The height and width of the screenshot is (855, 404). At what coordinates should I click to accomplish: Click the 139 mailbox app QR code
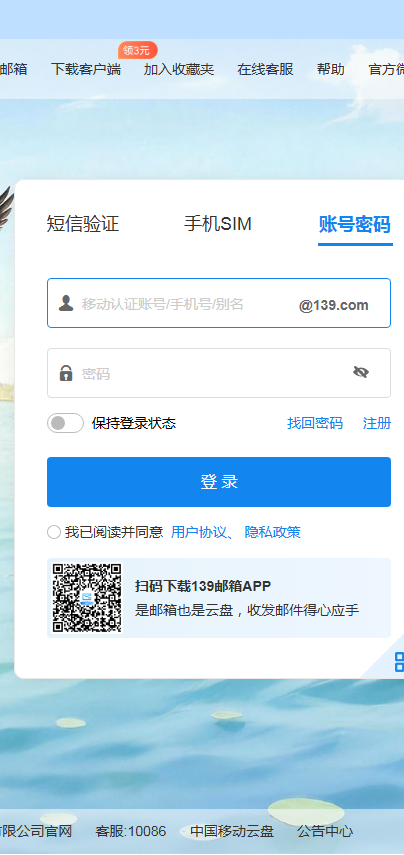(87, 598)
